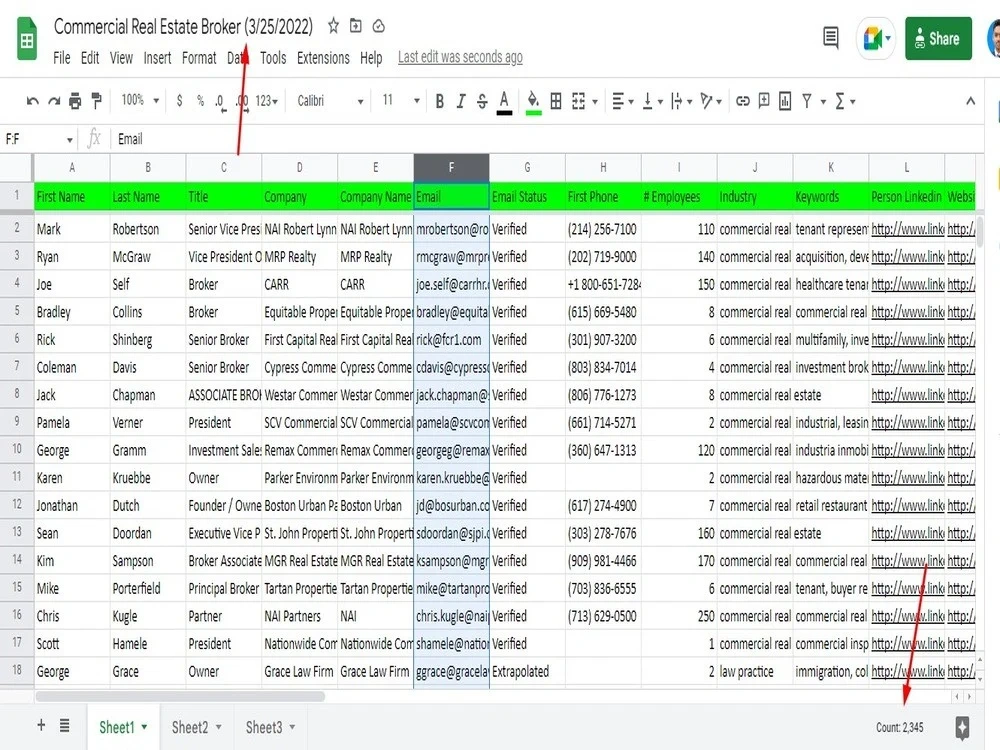The image size is (1000, 750).
Task: Click the Merge cells icon
Action: click(x=578, y=101)
